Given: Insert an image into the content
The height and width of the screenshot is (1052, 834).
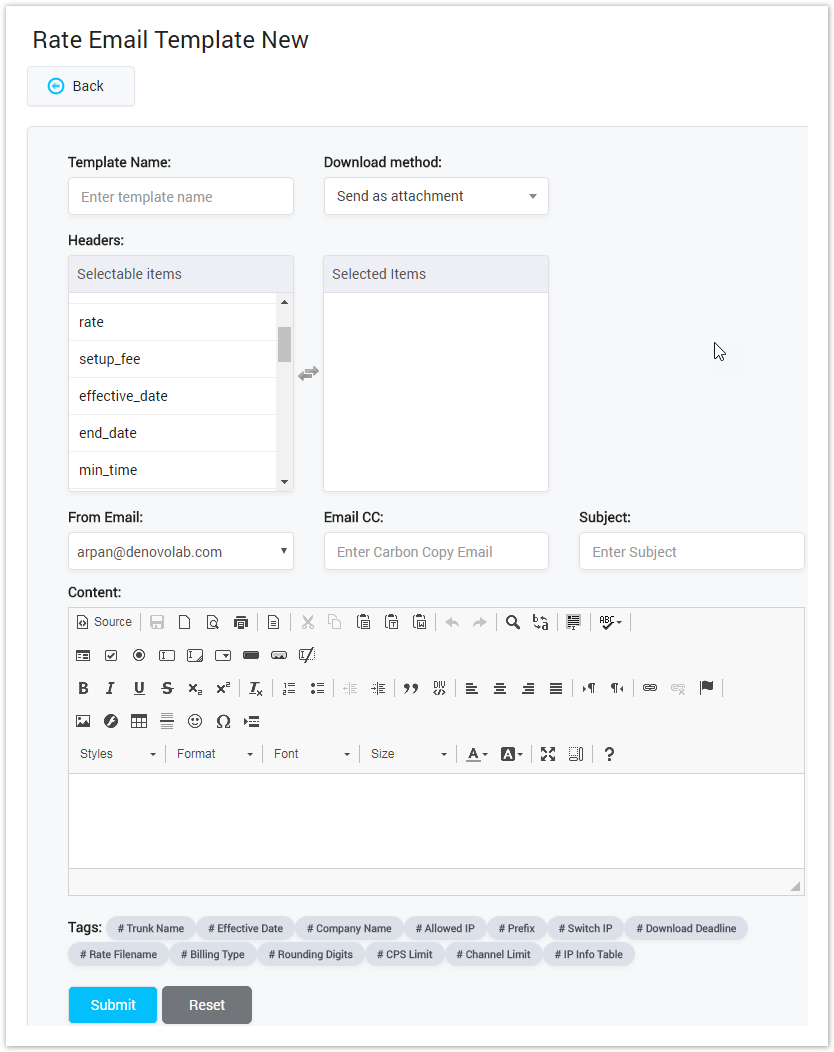Looking at the screenshot, I should coord(83,721).
